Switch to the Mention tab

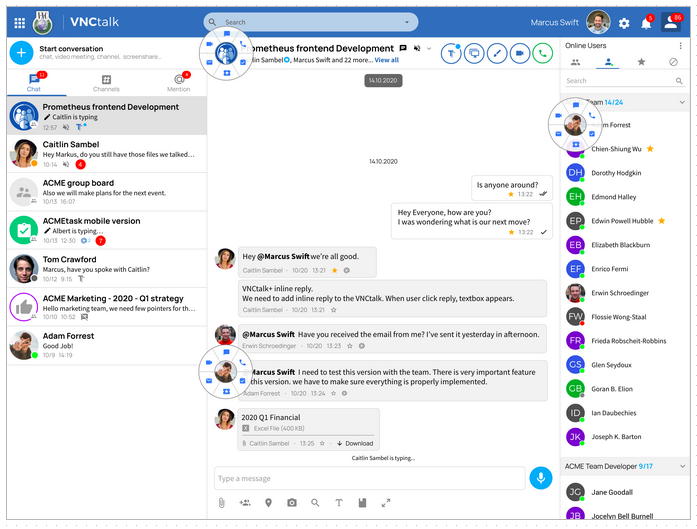coord(179,83)
